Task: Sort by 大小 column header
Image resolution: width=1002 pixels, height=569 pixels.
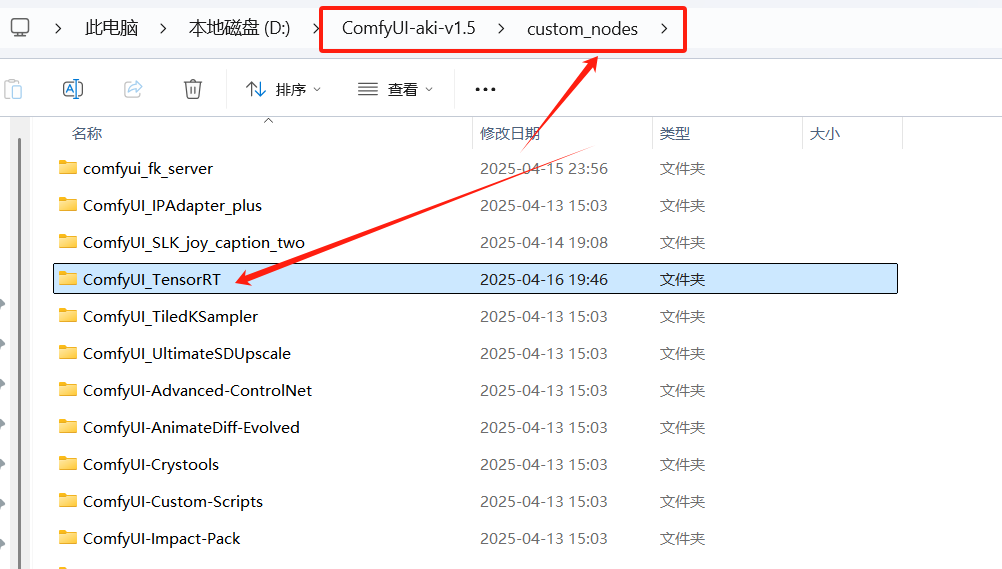Action: (824, 134)
